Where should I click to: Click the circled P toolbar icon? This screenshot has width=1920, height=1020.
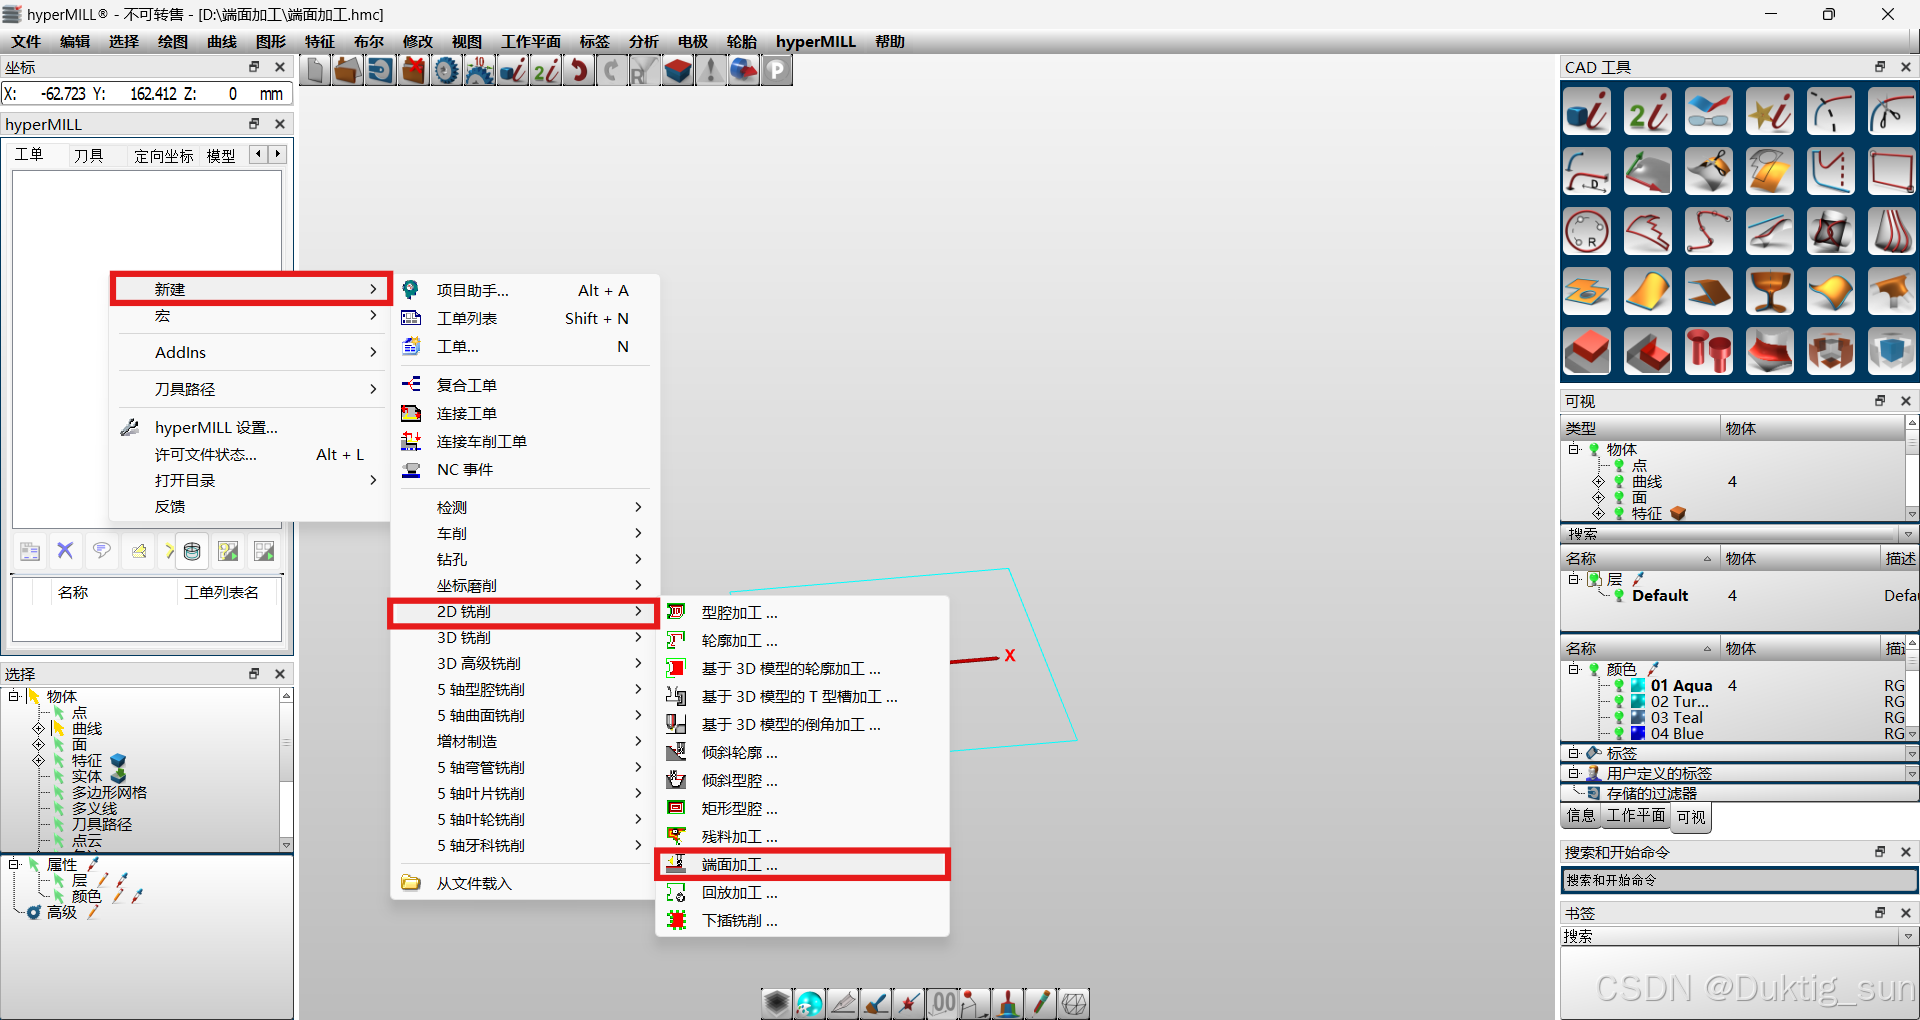[777, 71]
